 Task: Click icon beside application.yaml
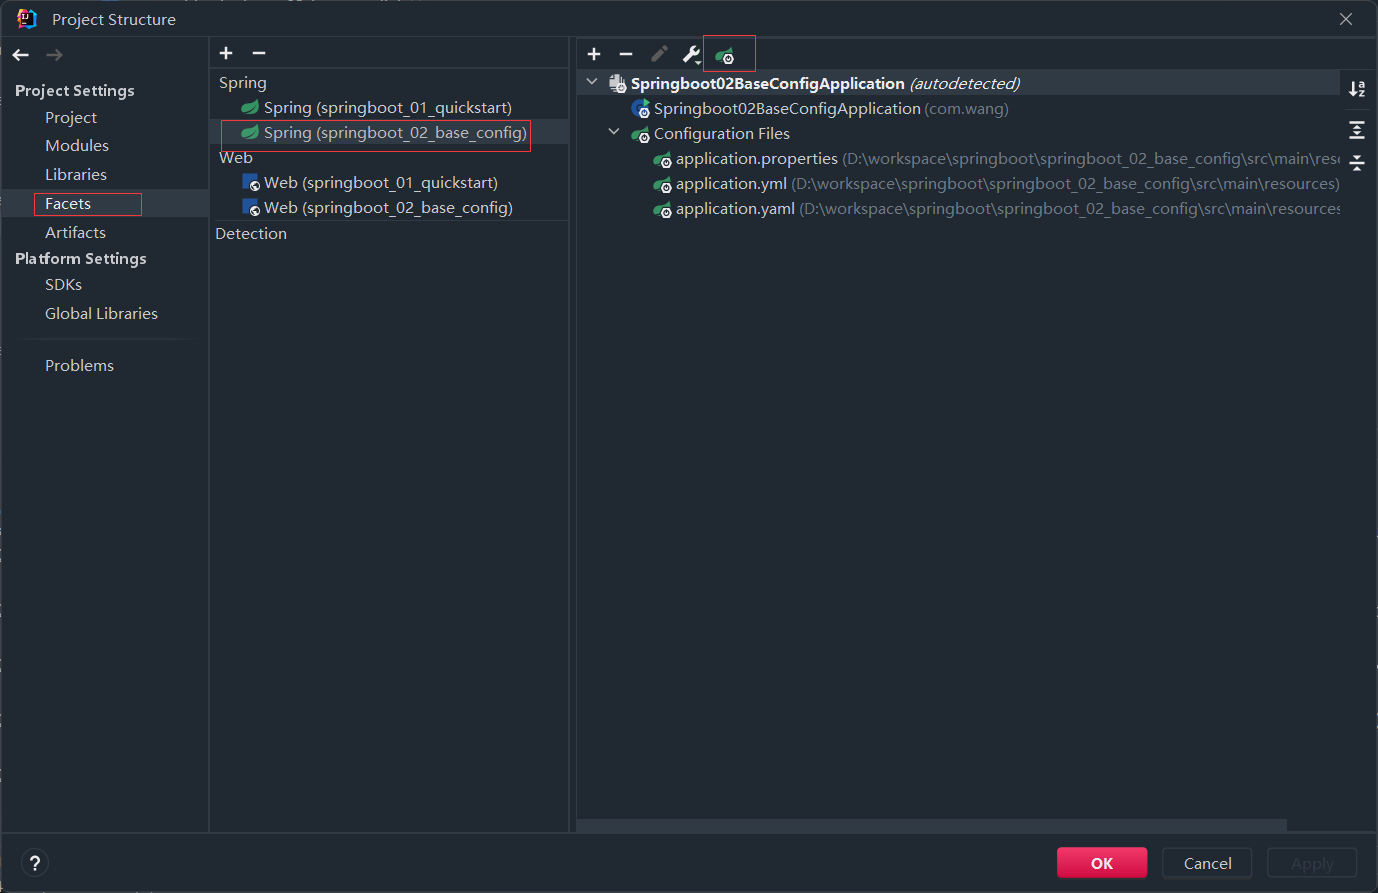tap(662, 209)
